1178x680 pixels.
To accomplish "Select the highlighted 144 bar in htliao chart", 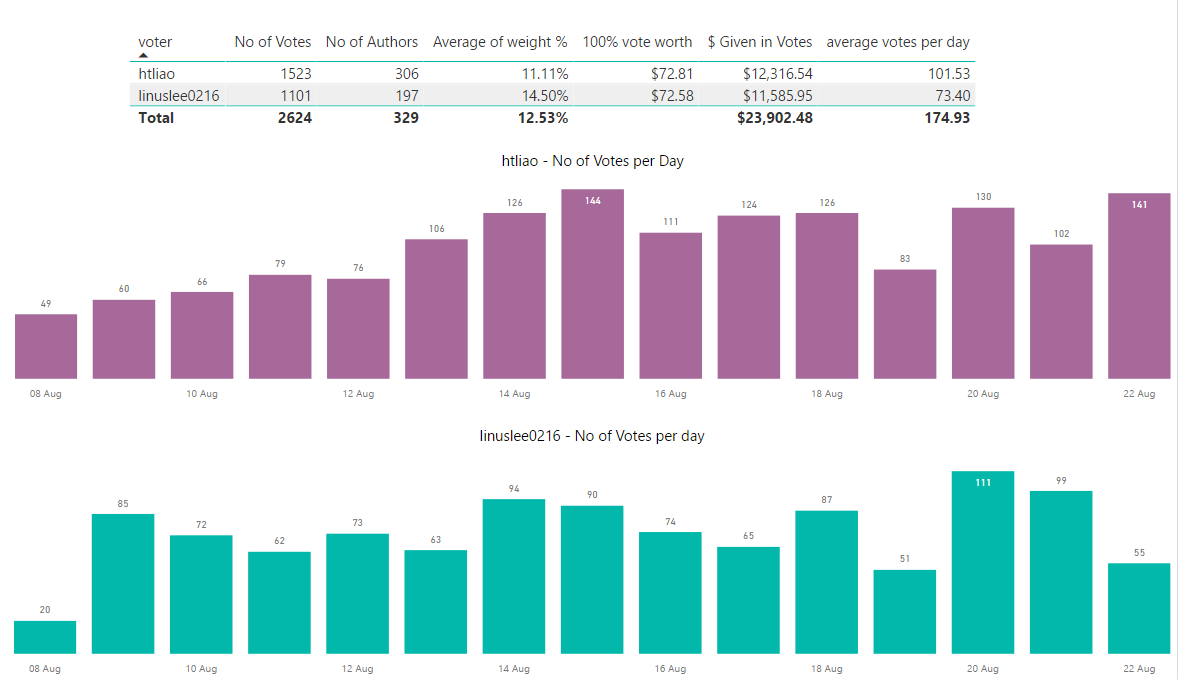I will (x=592, y=285).
